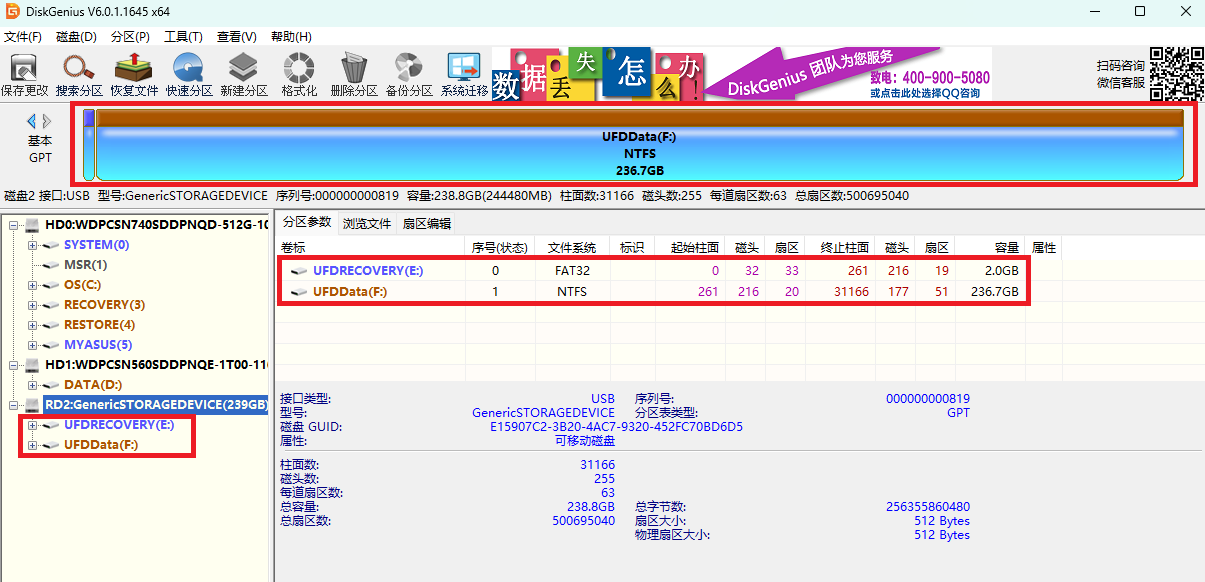Collapse the HD0 disk tree node
Viewport: 1205px width, 582px height.
(13, 225)
